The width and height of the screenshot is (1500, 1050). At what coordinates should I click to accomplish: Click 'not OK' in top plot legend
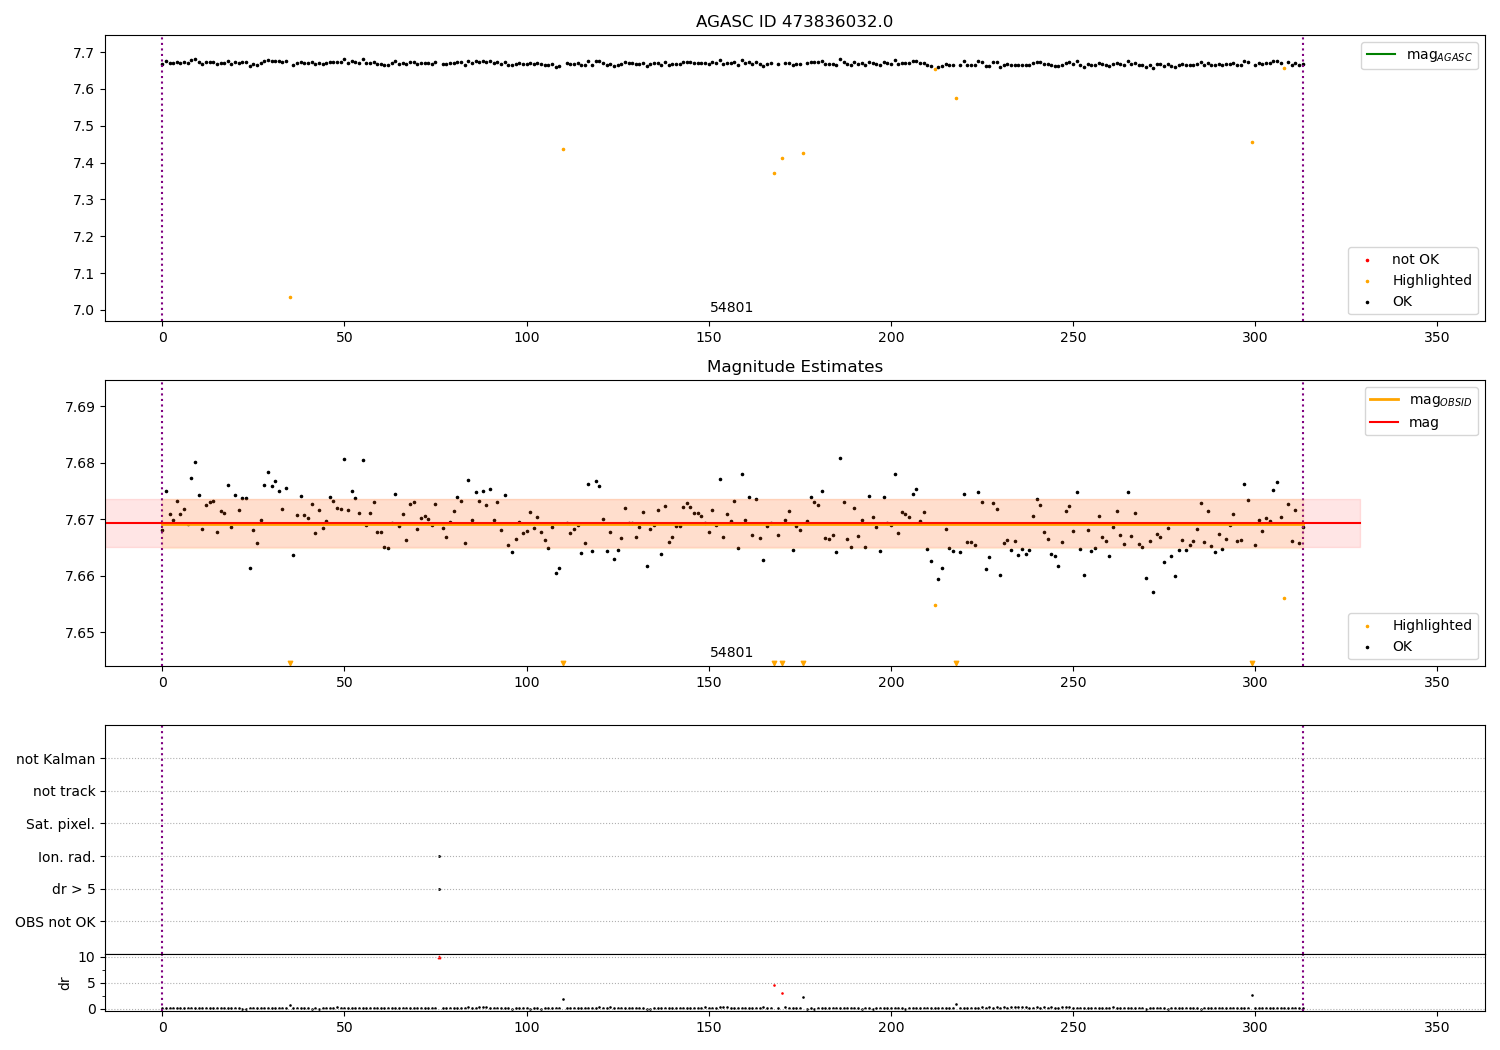click(x=1415, y=260)
